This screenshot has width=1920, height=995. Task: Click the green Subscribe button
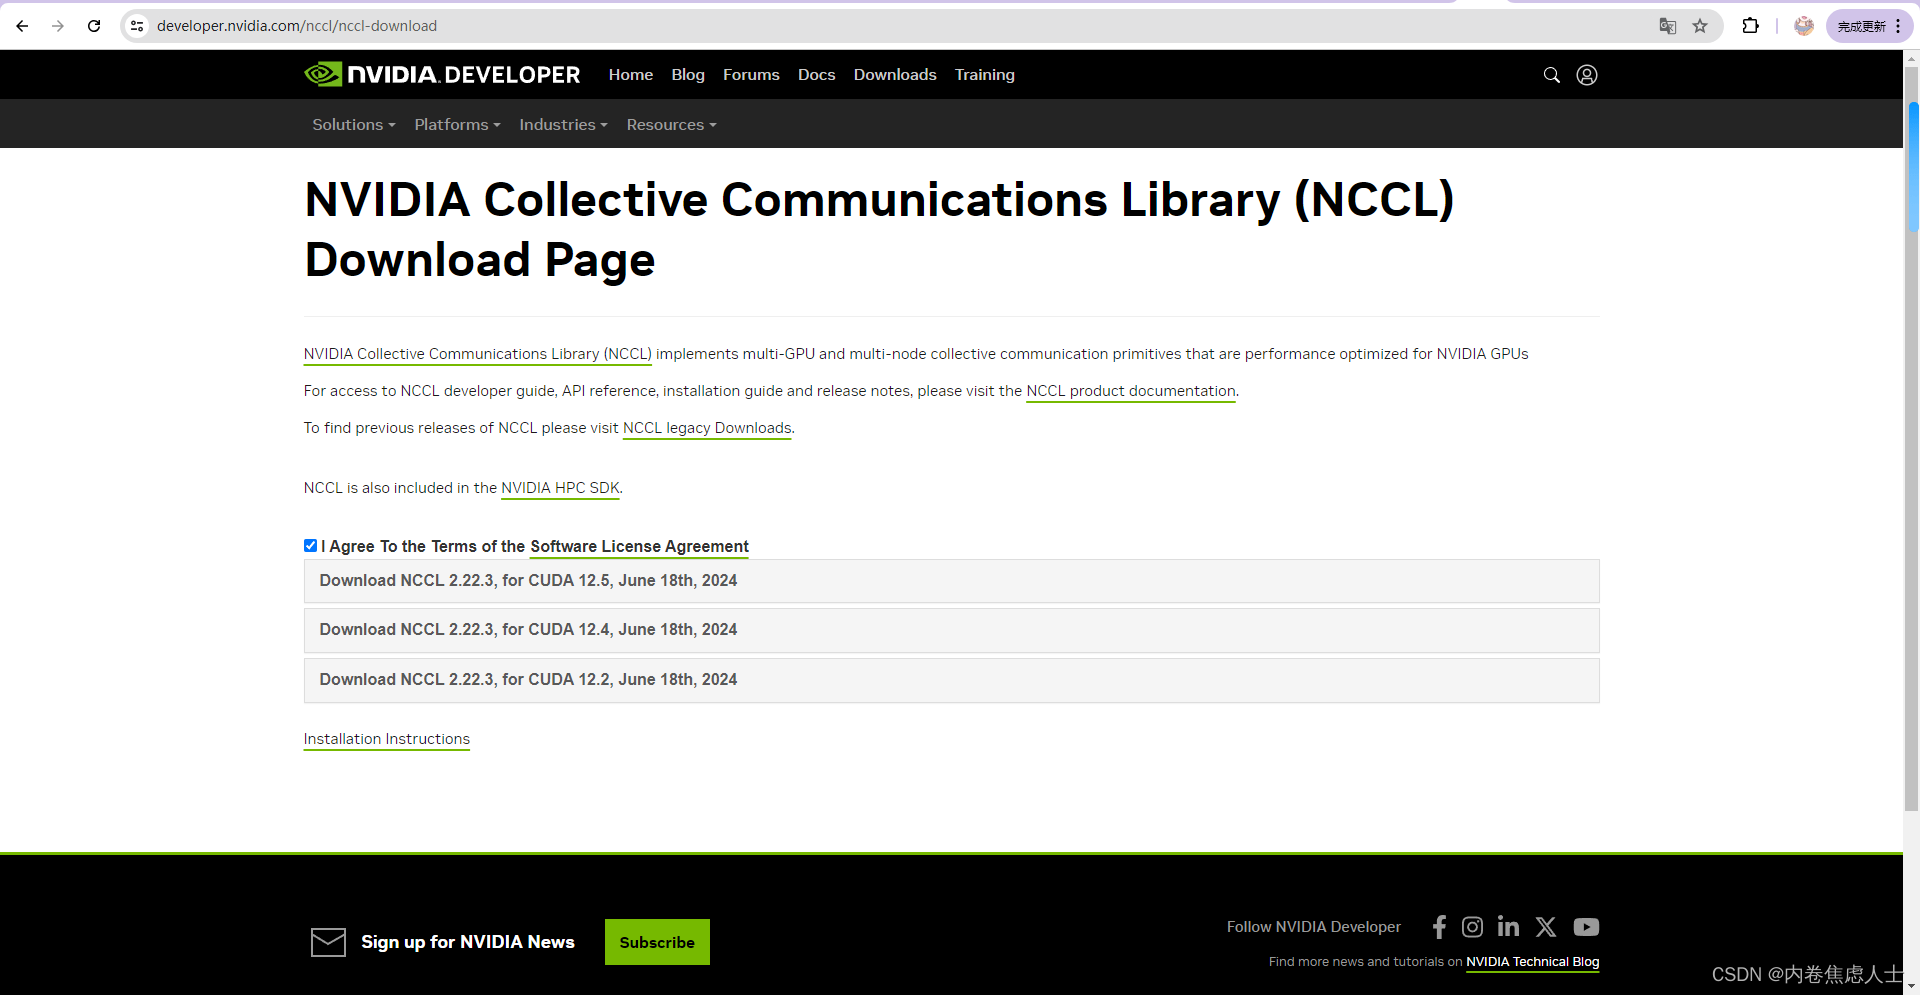(657, 942)
